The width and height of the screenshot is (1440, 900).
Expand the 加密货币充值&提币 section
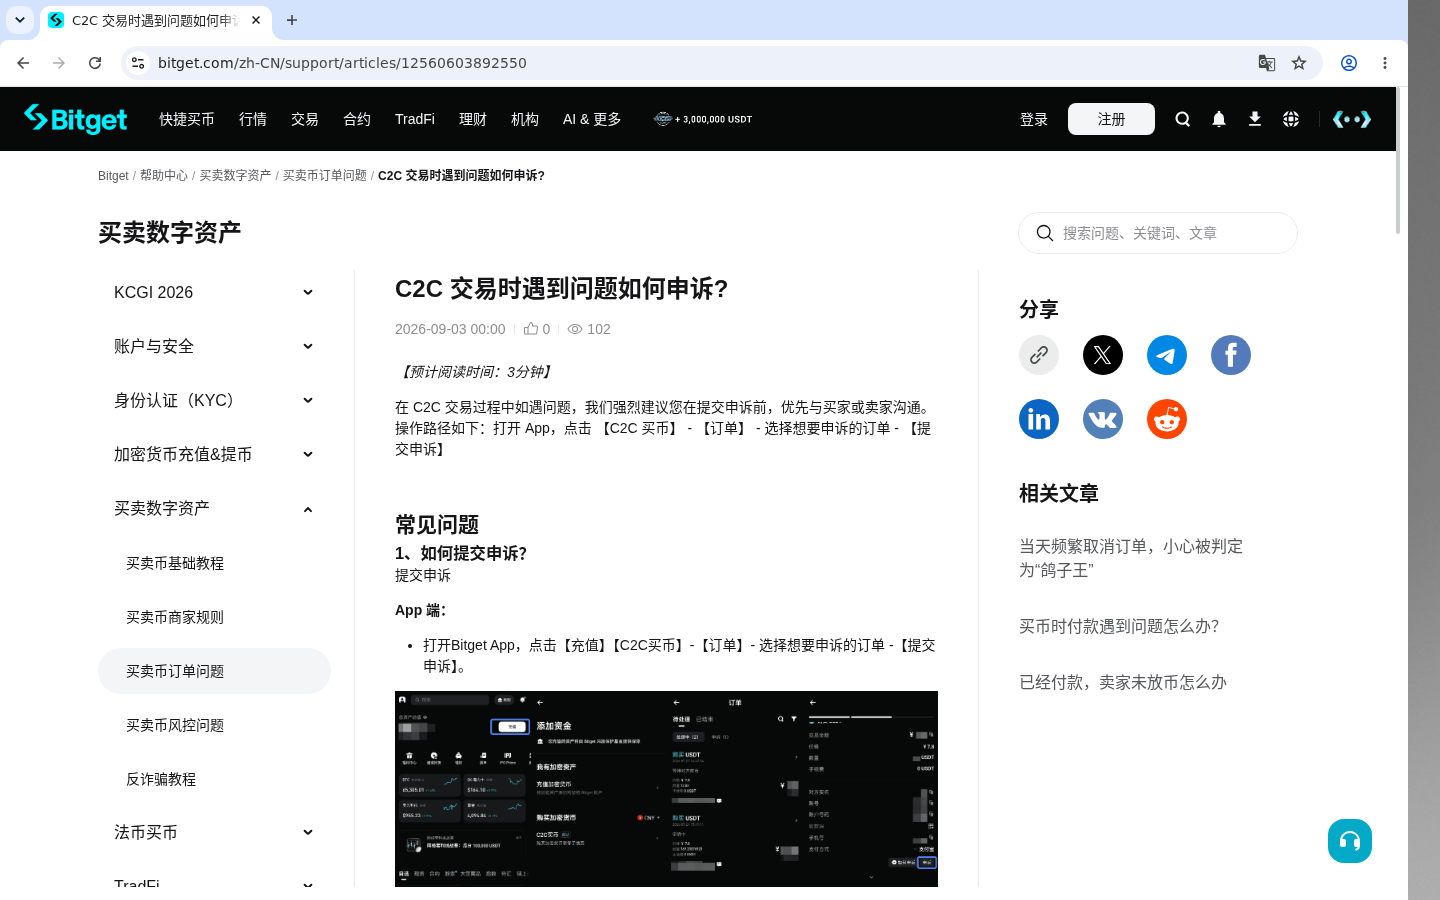[308, 454]
